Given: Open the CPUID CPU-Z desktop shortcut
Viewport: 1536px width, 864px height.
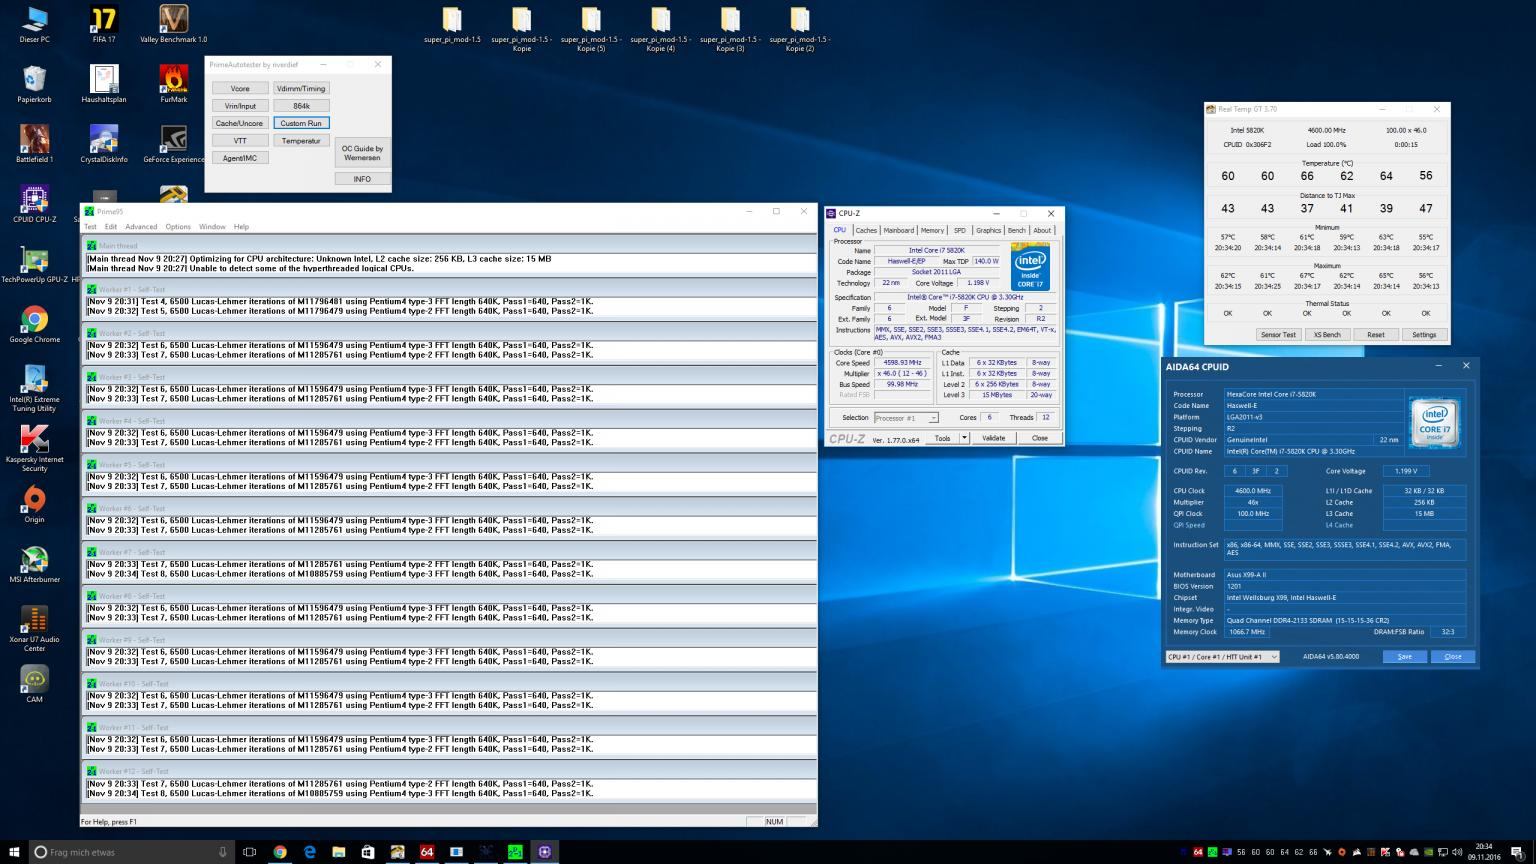Looking at the screenshot, I should (34, 204).
